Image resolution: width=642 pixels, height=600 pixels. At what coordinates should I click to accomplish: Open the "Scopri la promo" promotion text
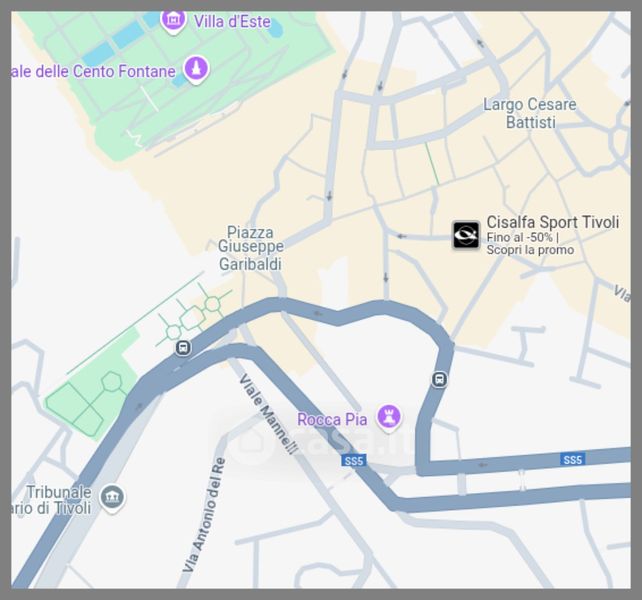pos(530,250)
